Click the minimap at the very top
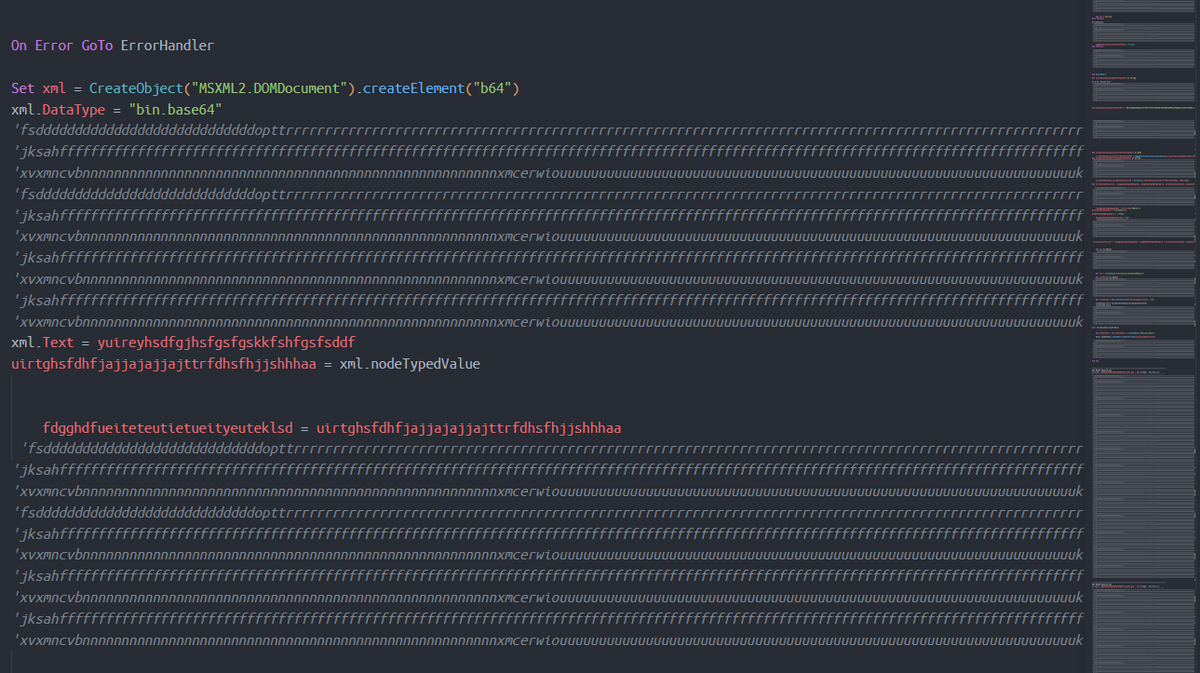 click(x=1143, y=10)
